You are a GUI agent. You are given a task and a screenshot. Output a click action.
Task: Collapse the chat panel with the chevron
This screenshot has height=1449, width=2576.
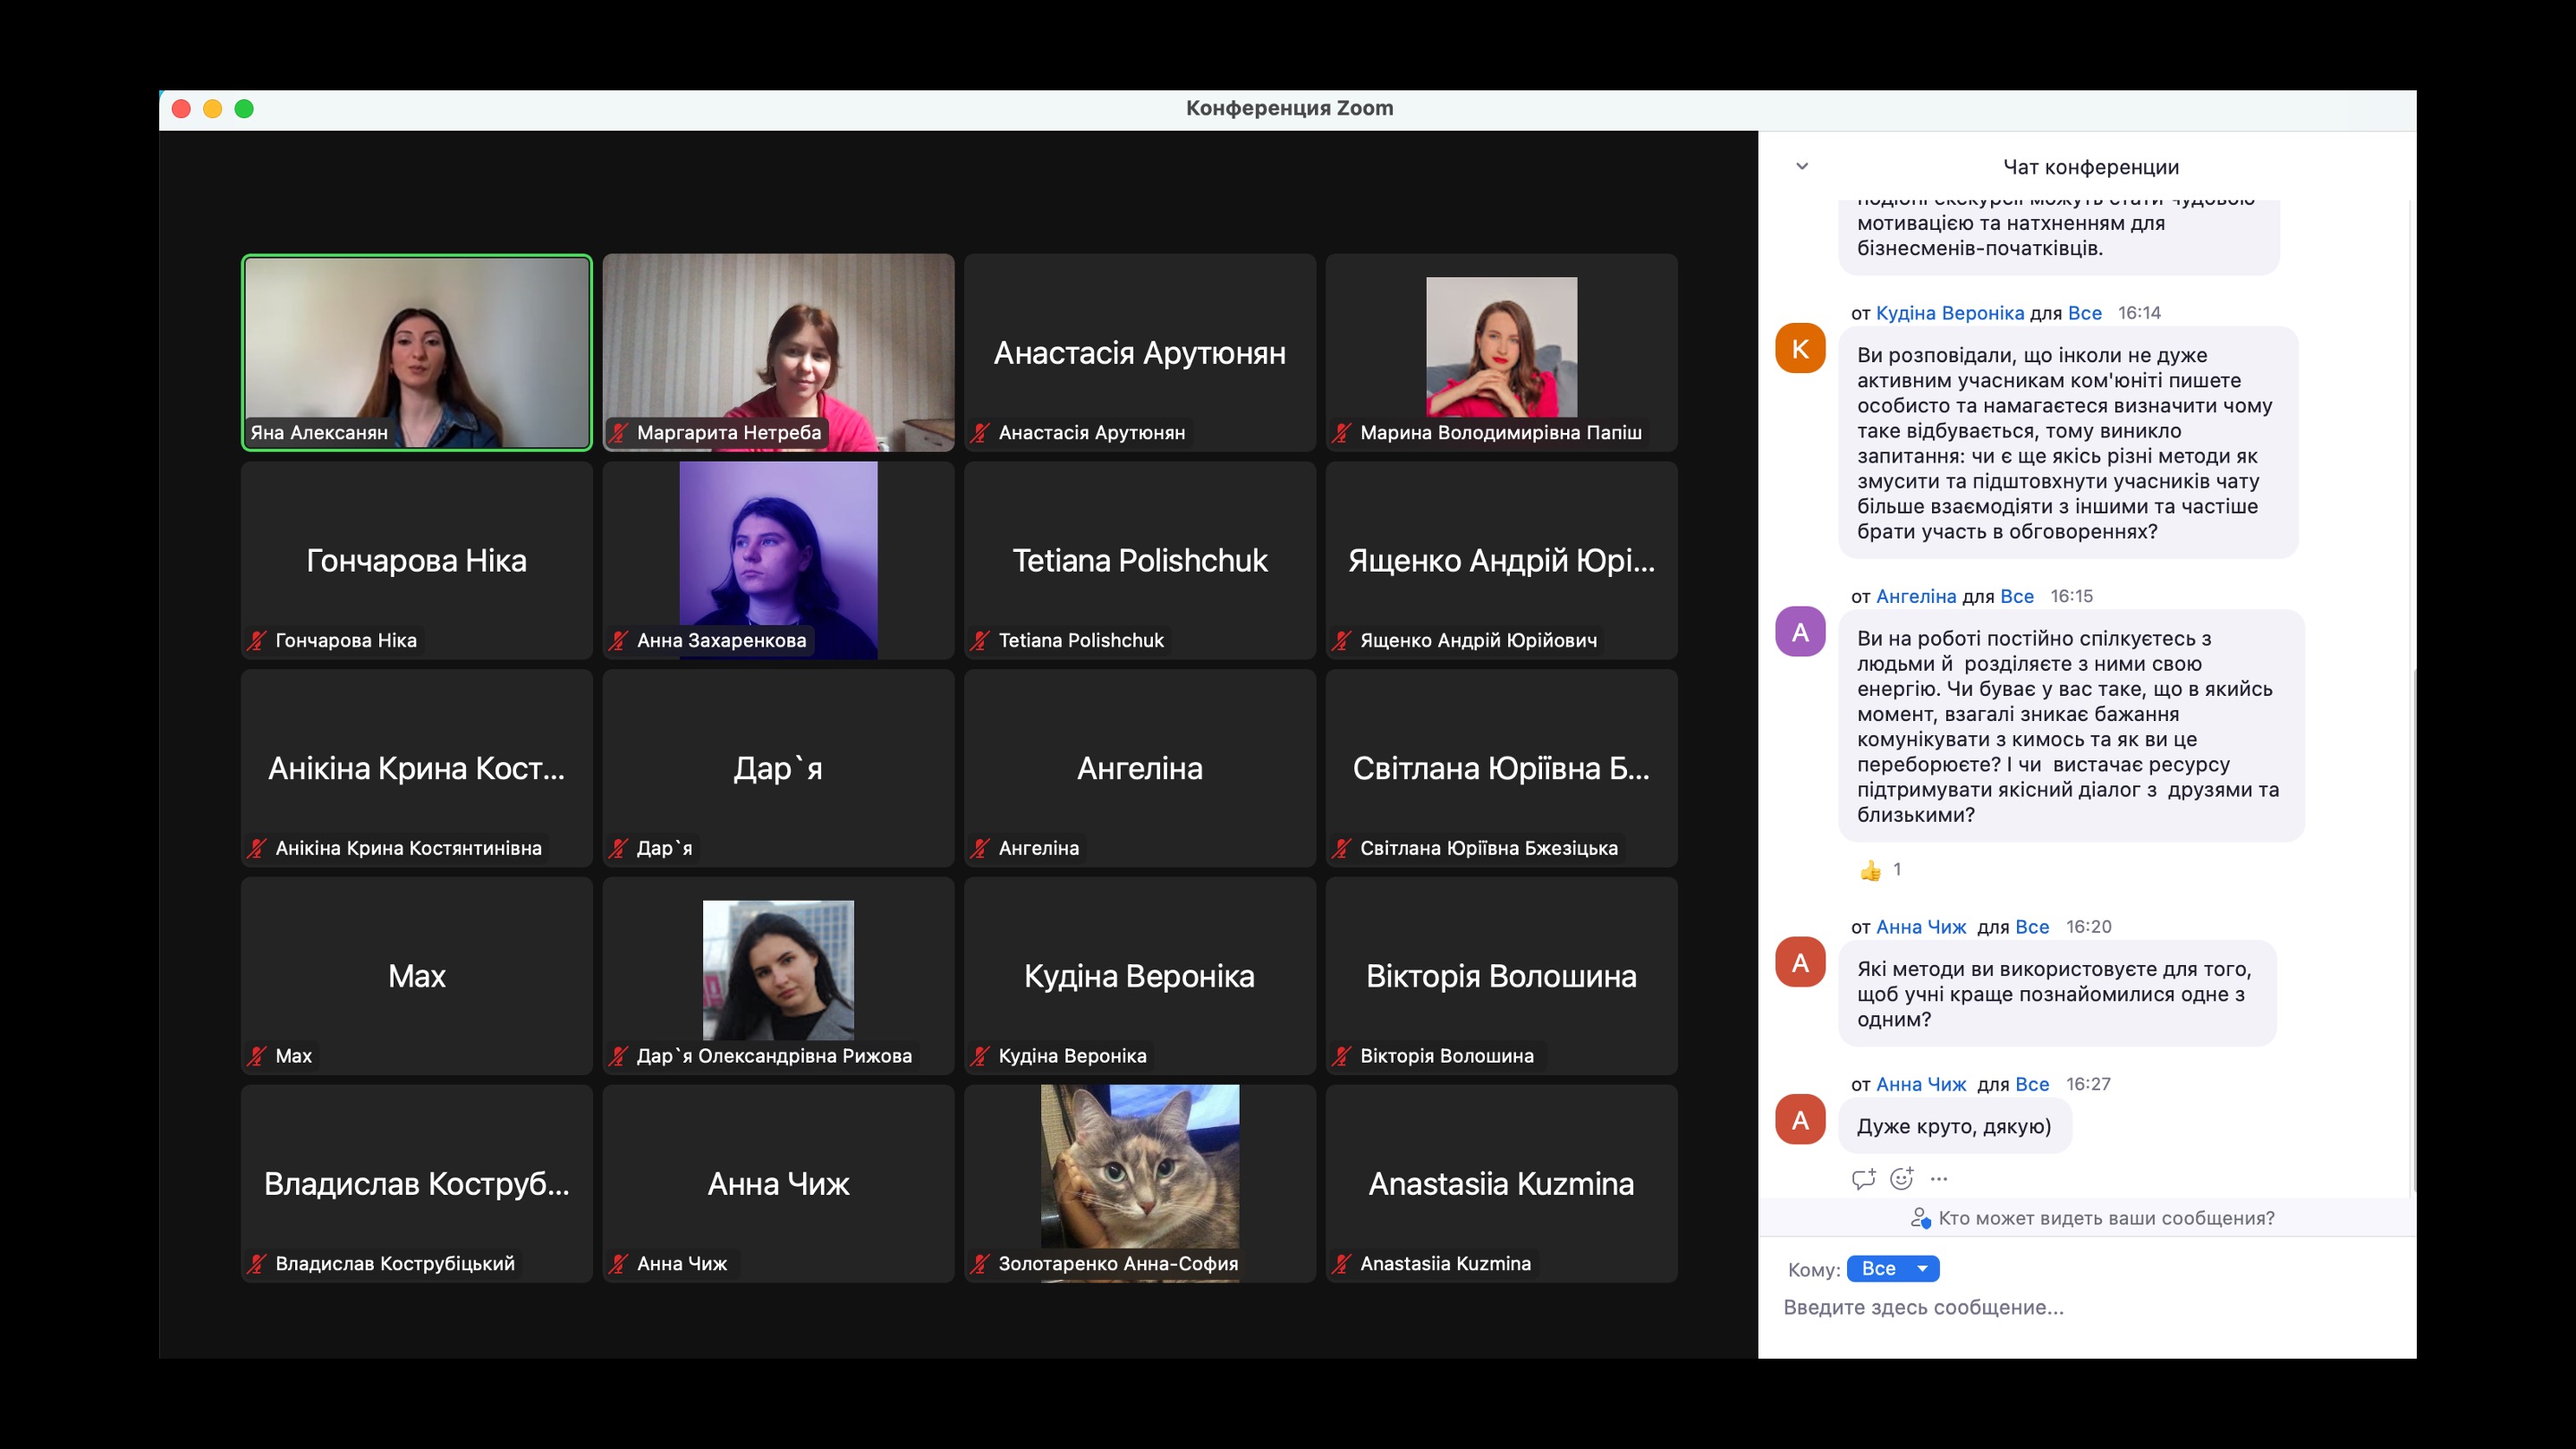tap(1802, 166)
